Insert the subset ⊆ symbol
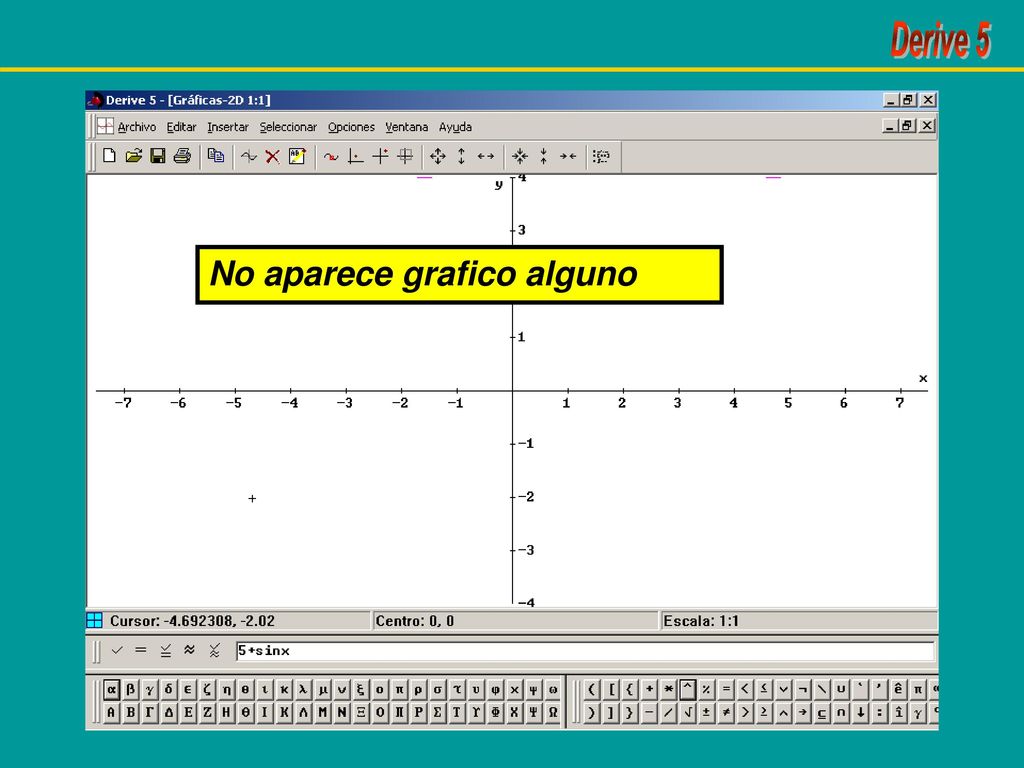The height and width of the screenshot is (768, 1024). point(822,712)
